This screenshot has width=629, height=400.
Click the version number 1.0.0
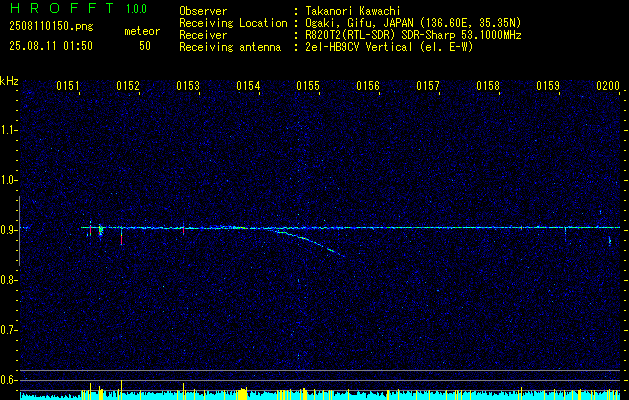136,9
